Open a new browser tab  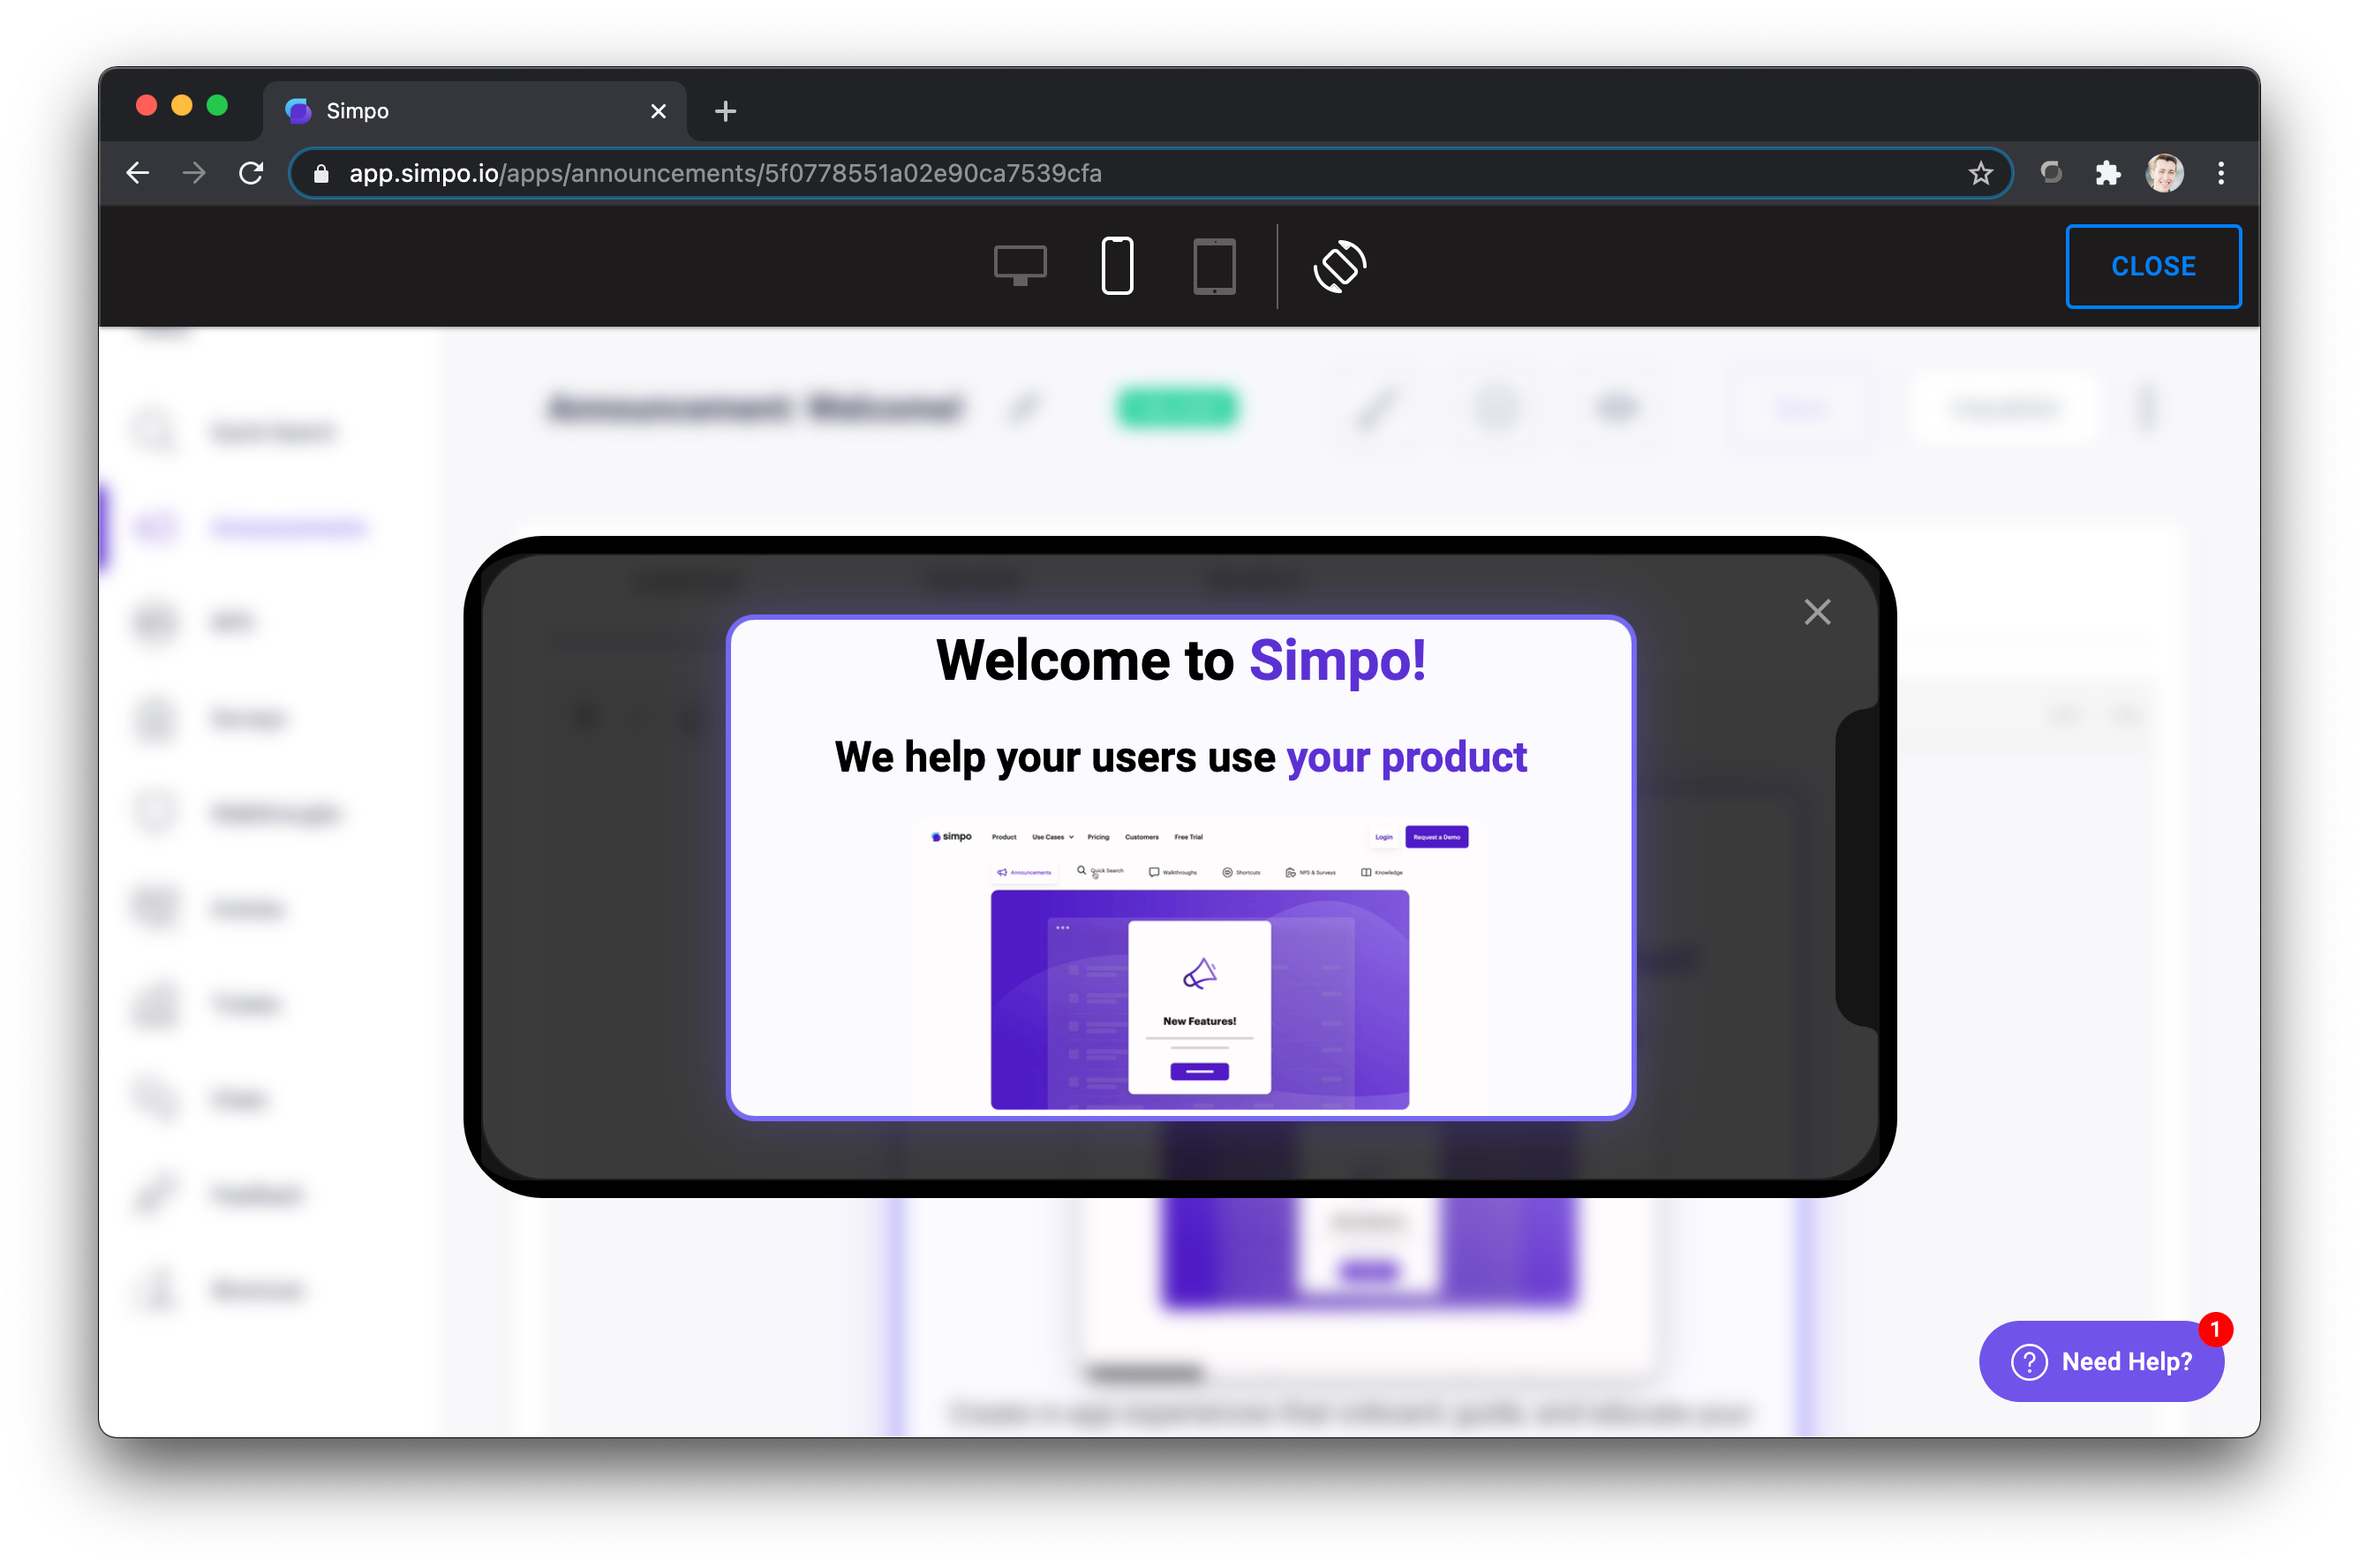coord(725,111)
